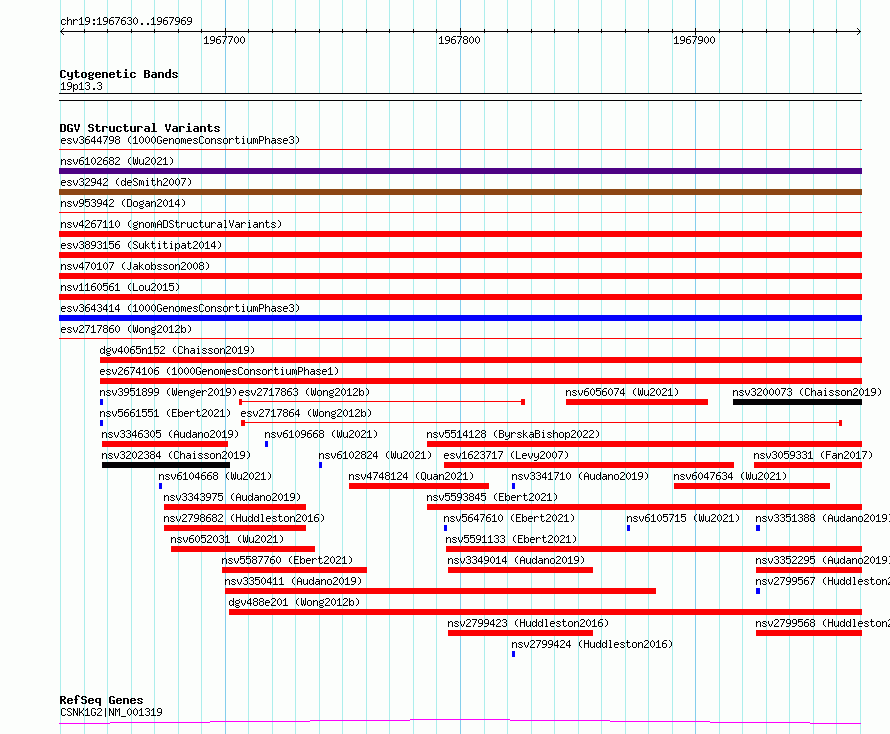Click ruler position 1967700
890x734 pixels.
pos(224,40)
